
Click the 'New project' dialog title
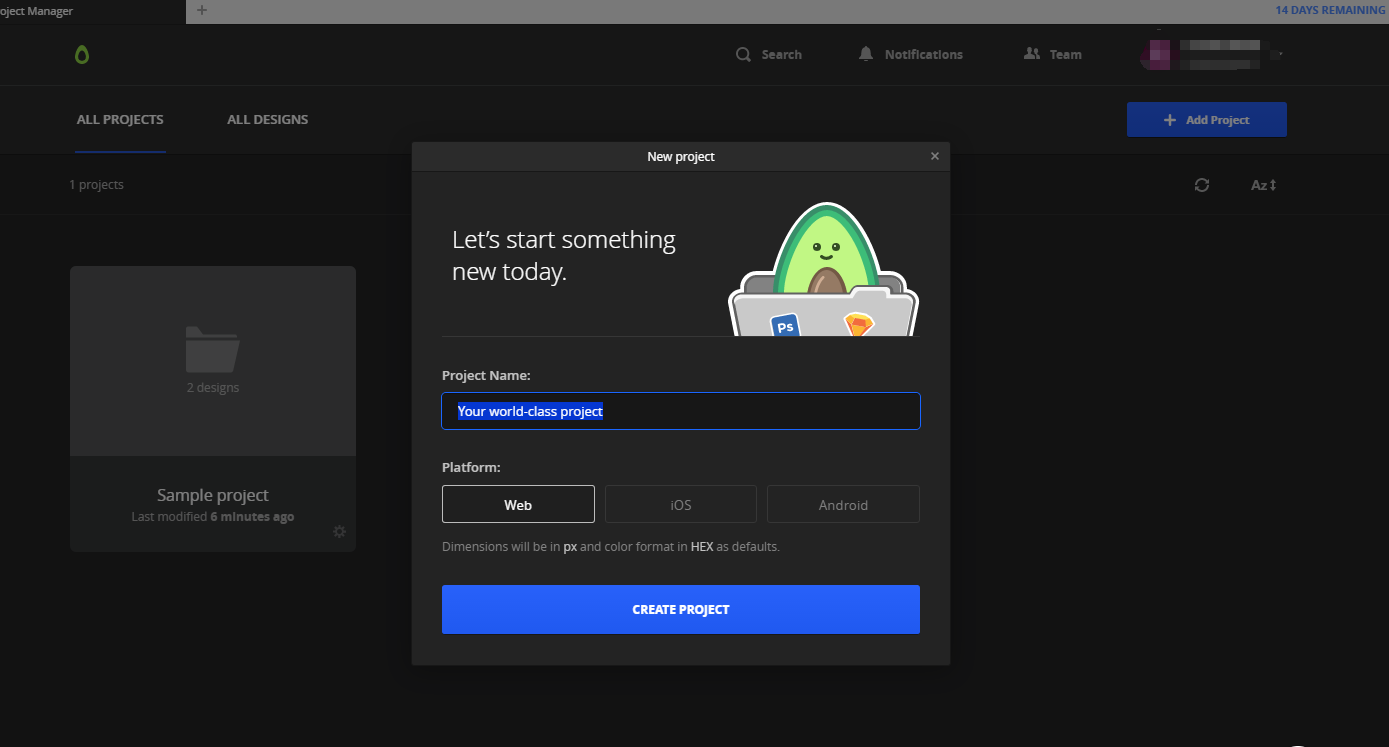[x=681, y=157]
